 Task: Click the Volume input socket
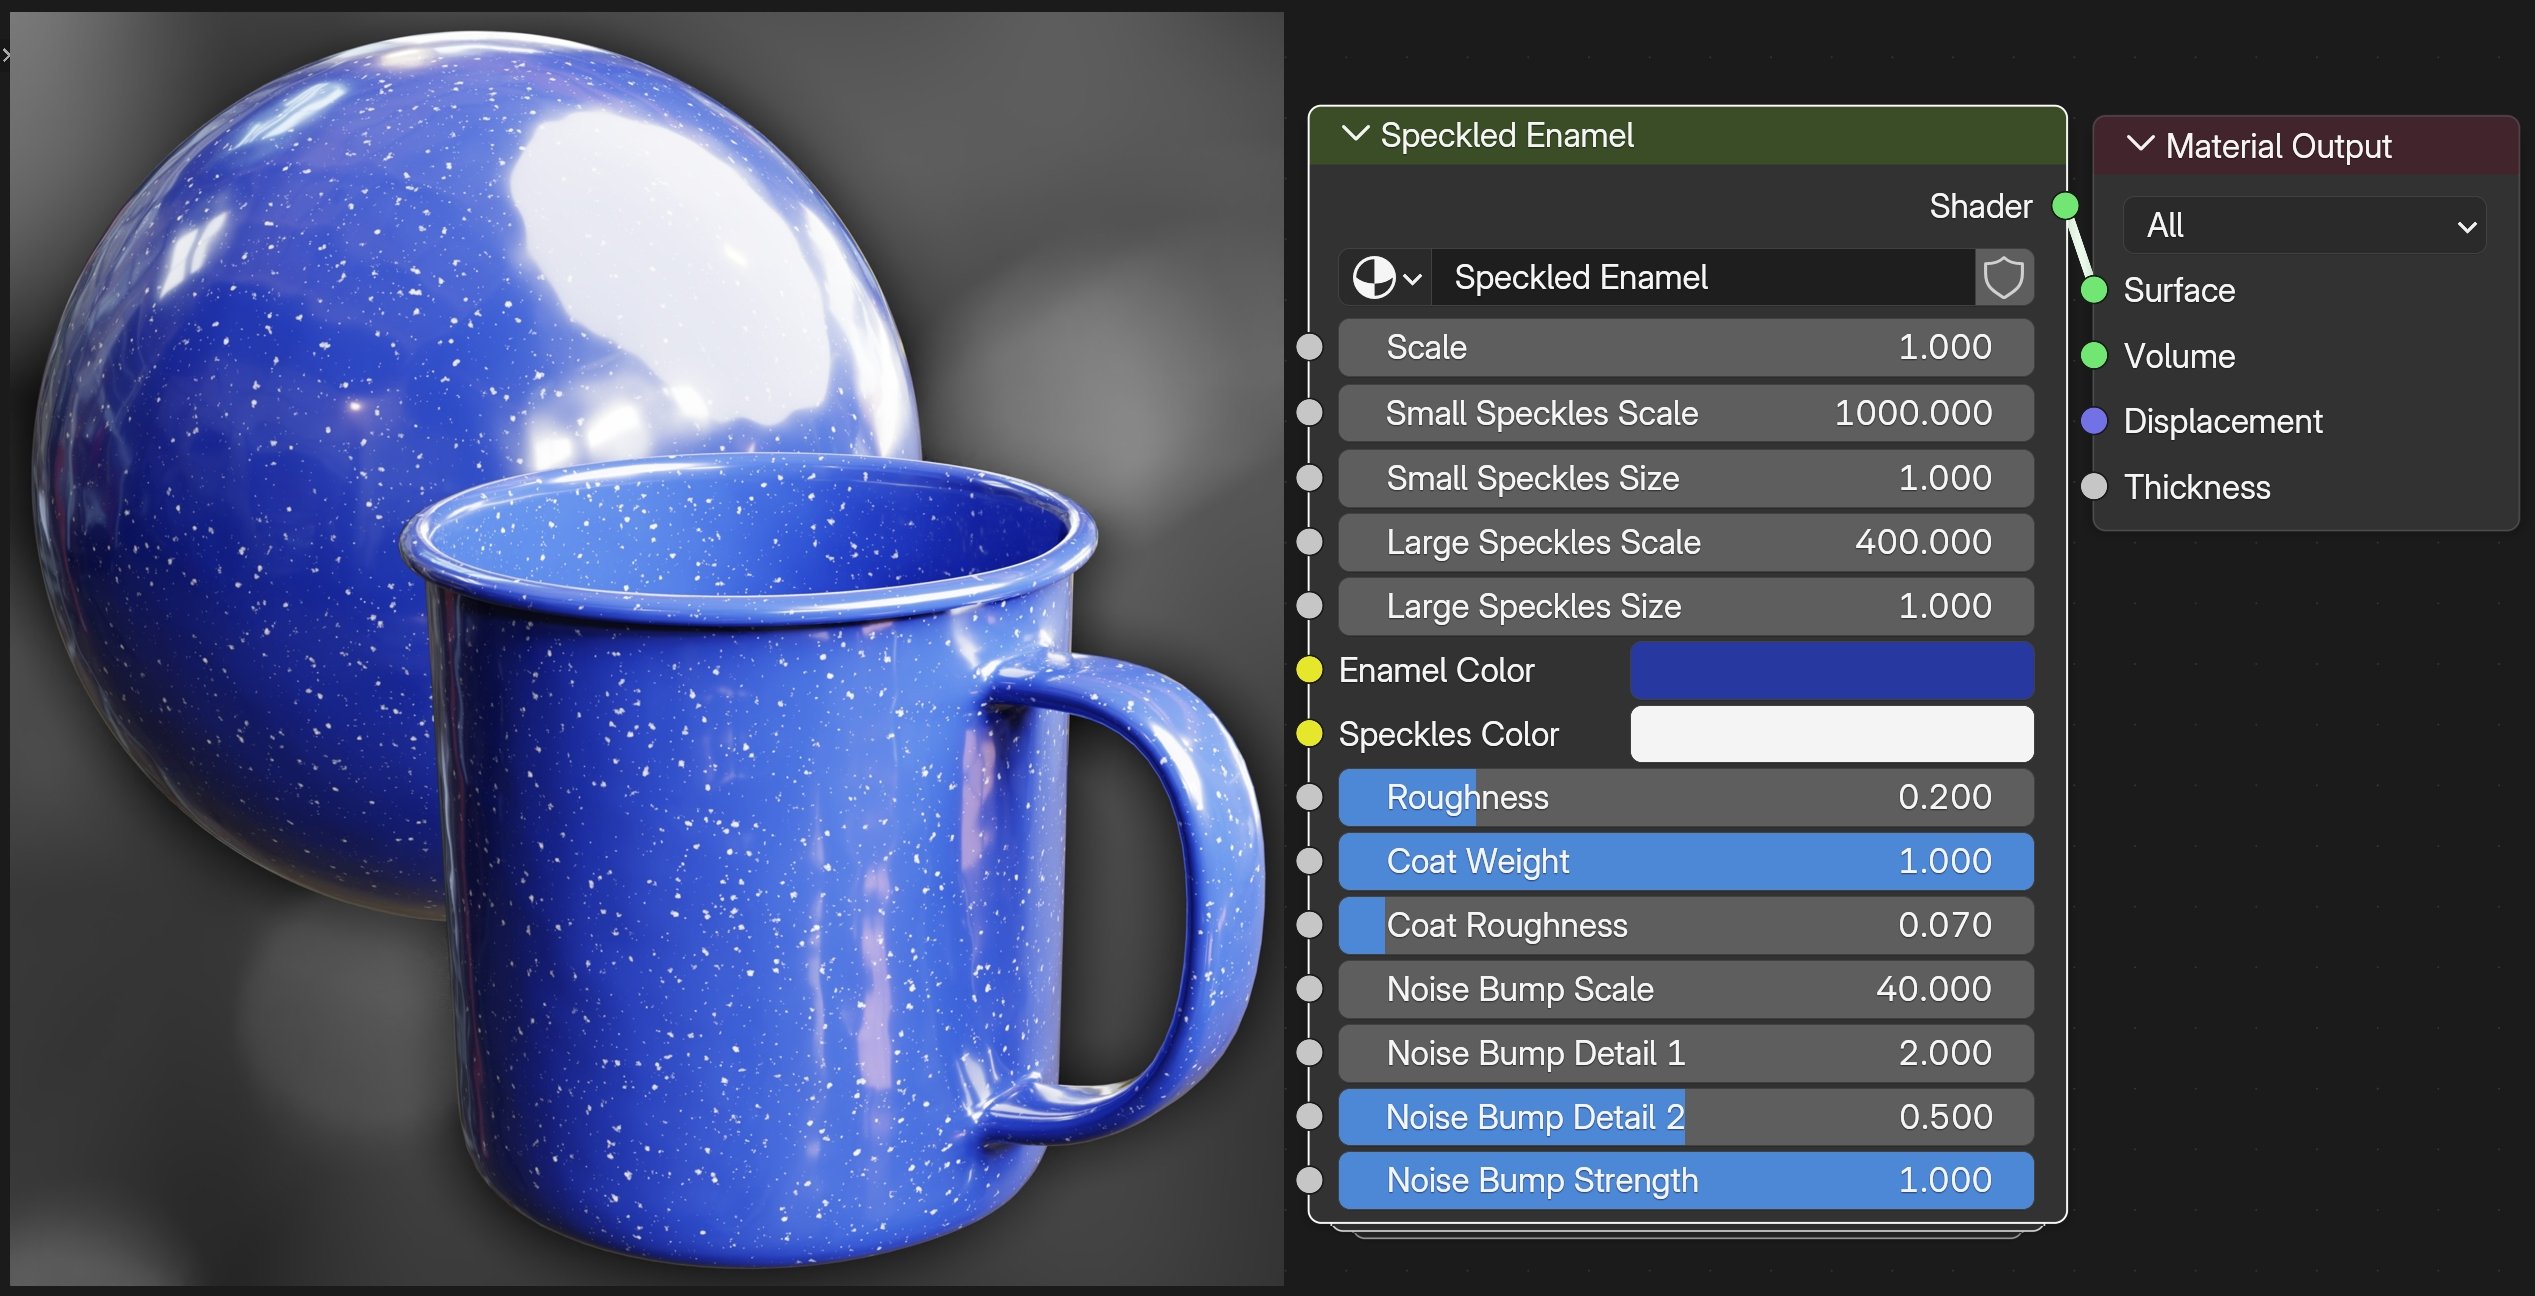[2094, 356]
